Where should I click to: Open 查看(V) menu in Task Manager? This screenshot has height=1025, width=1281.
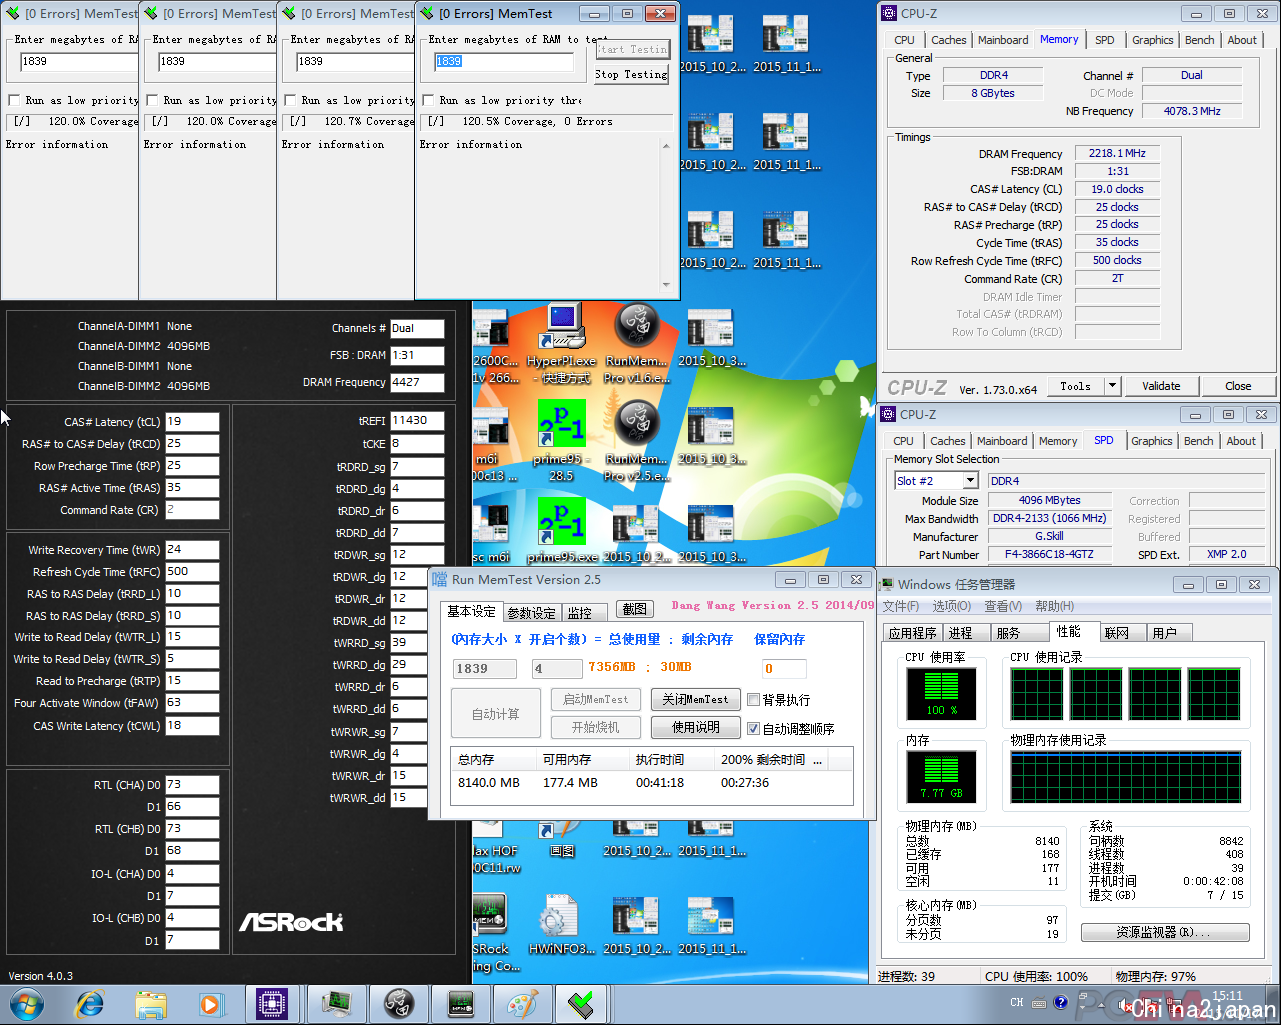(x=1003, y=606)
